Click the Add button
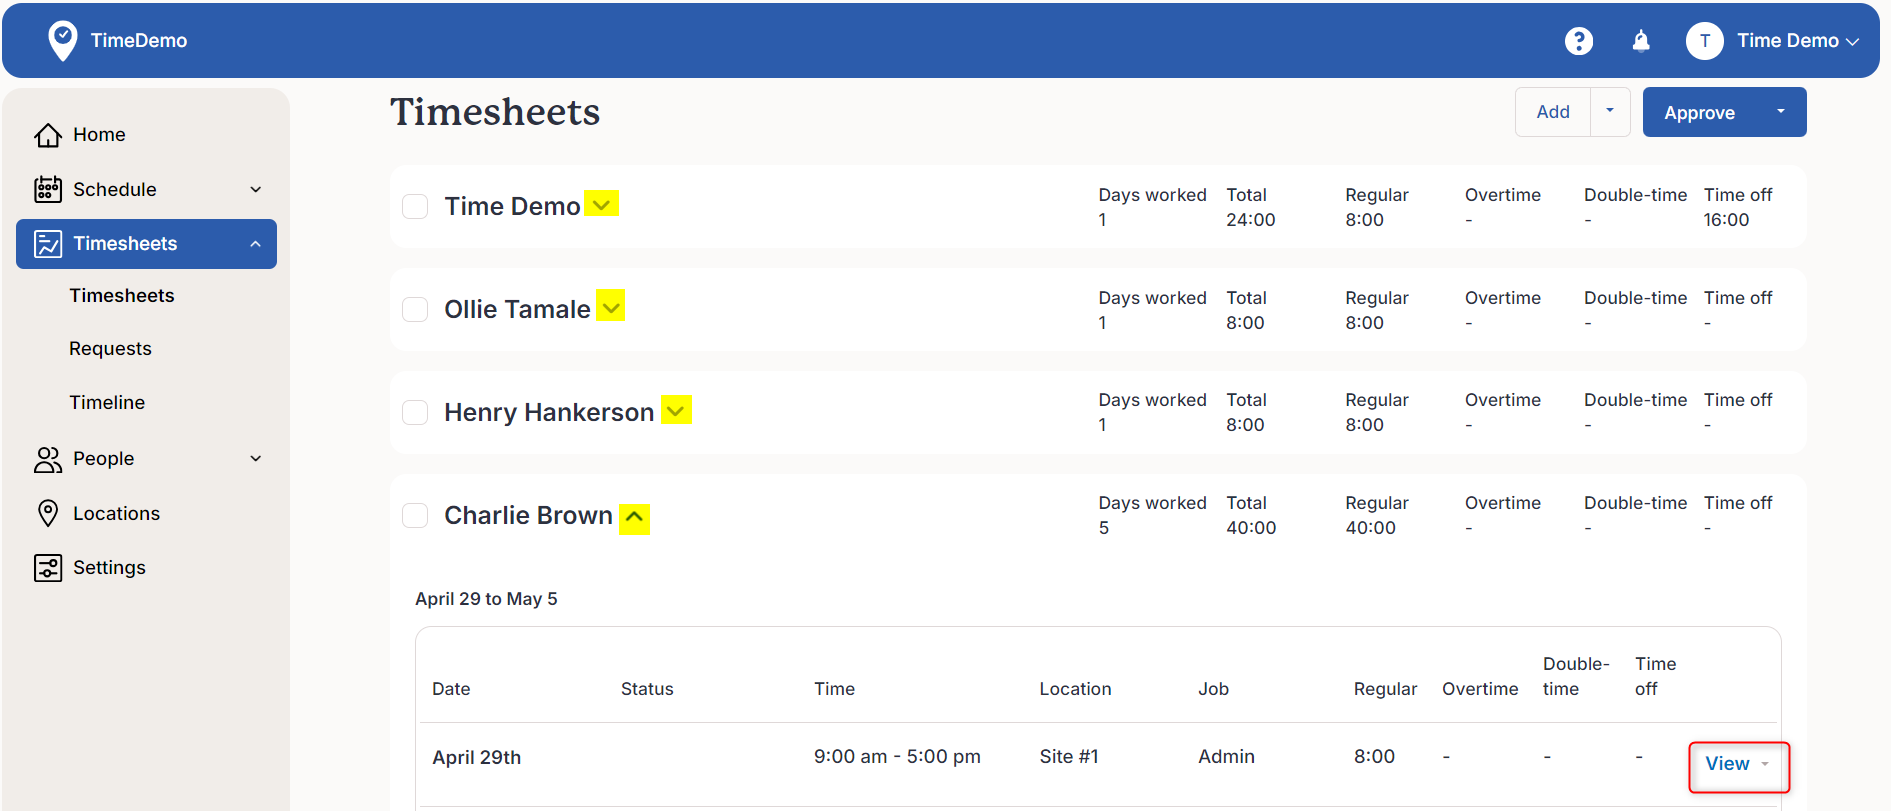 (1552, 112)
